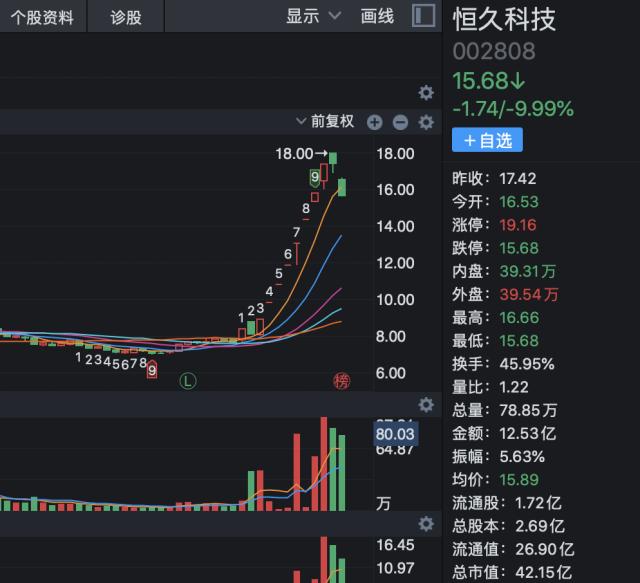Click the green L marker on chart
This screenshot has height=583, width=640.
click(x=188, y=381)
